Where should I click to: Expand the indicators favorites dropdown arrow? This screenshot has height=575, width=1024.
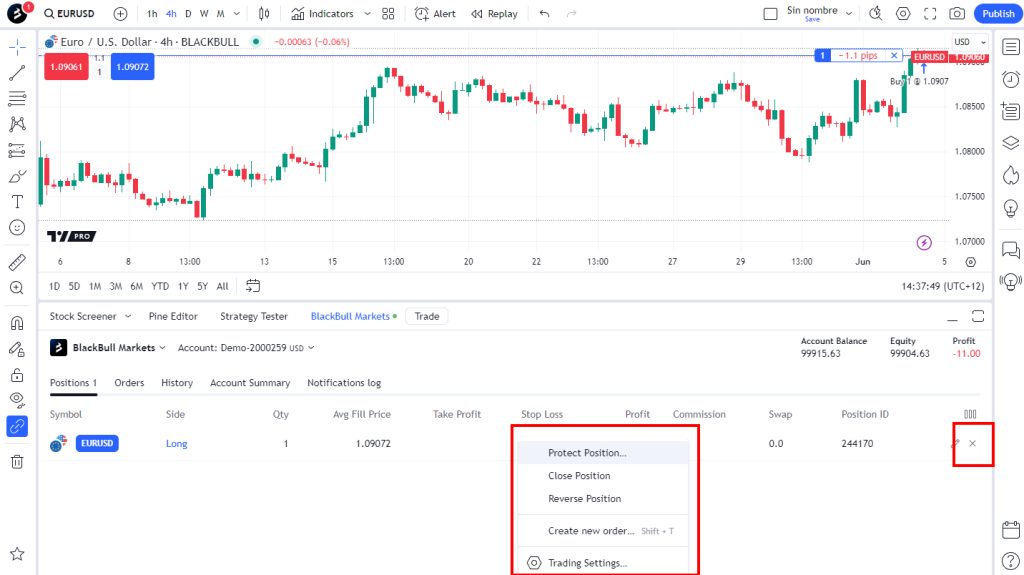click(x=367, y=14)
